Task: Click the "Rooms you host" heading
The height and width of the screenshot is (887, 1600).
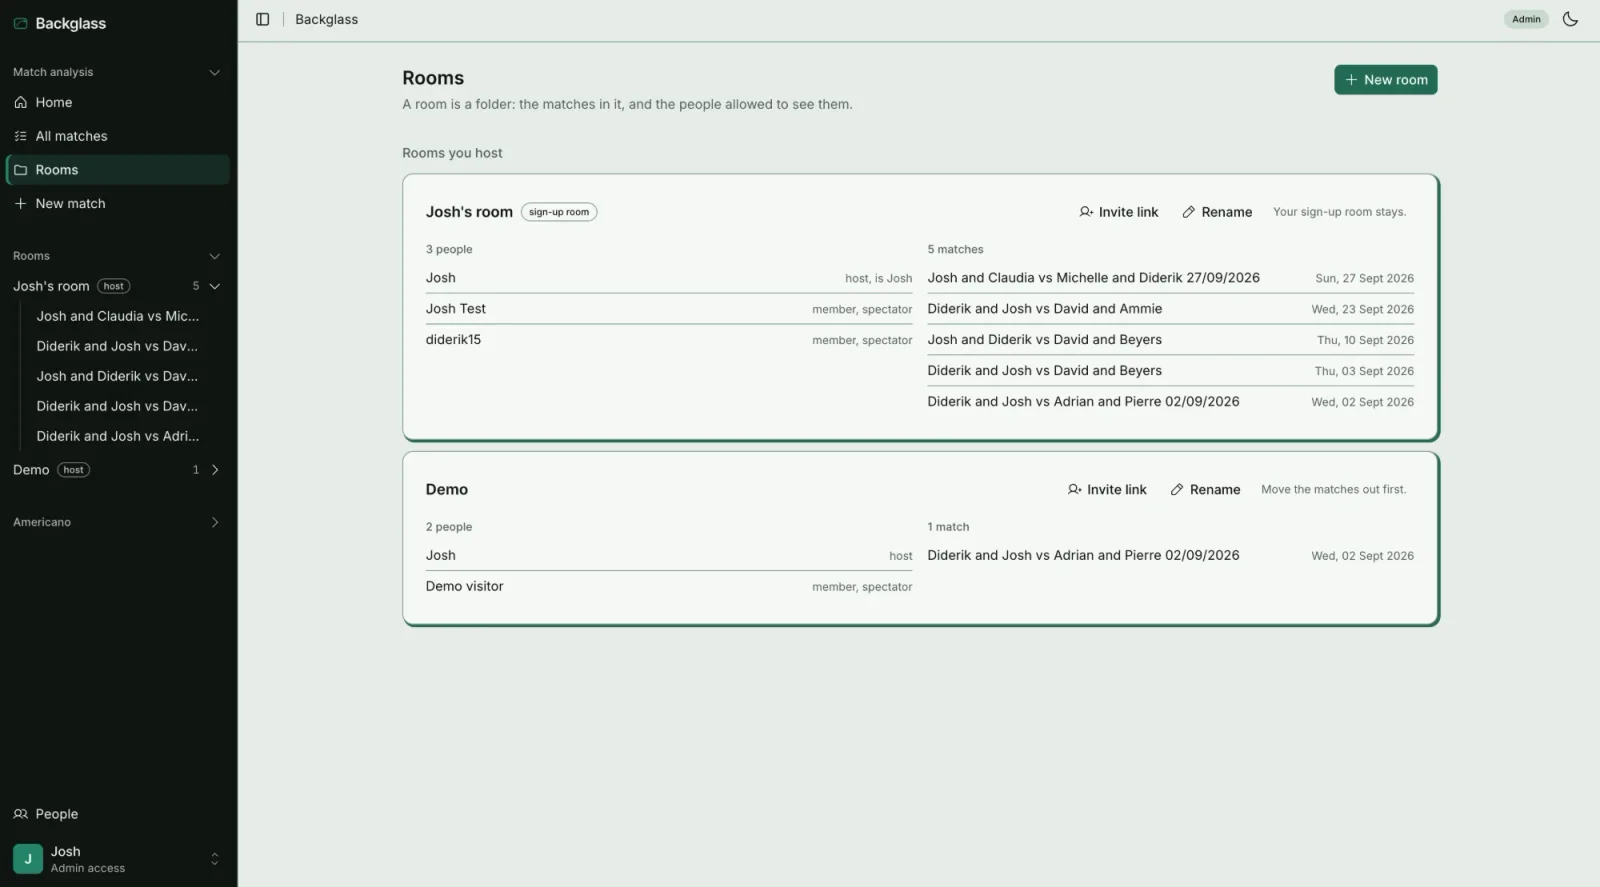Action: pos(452,153)
